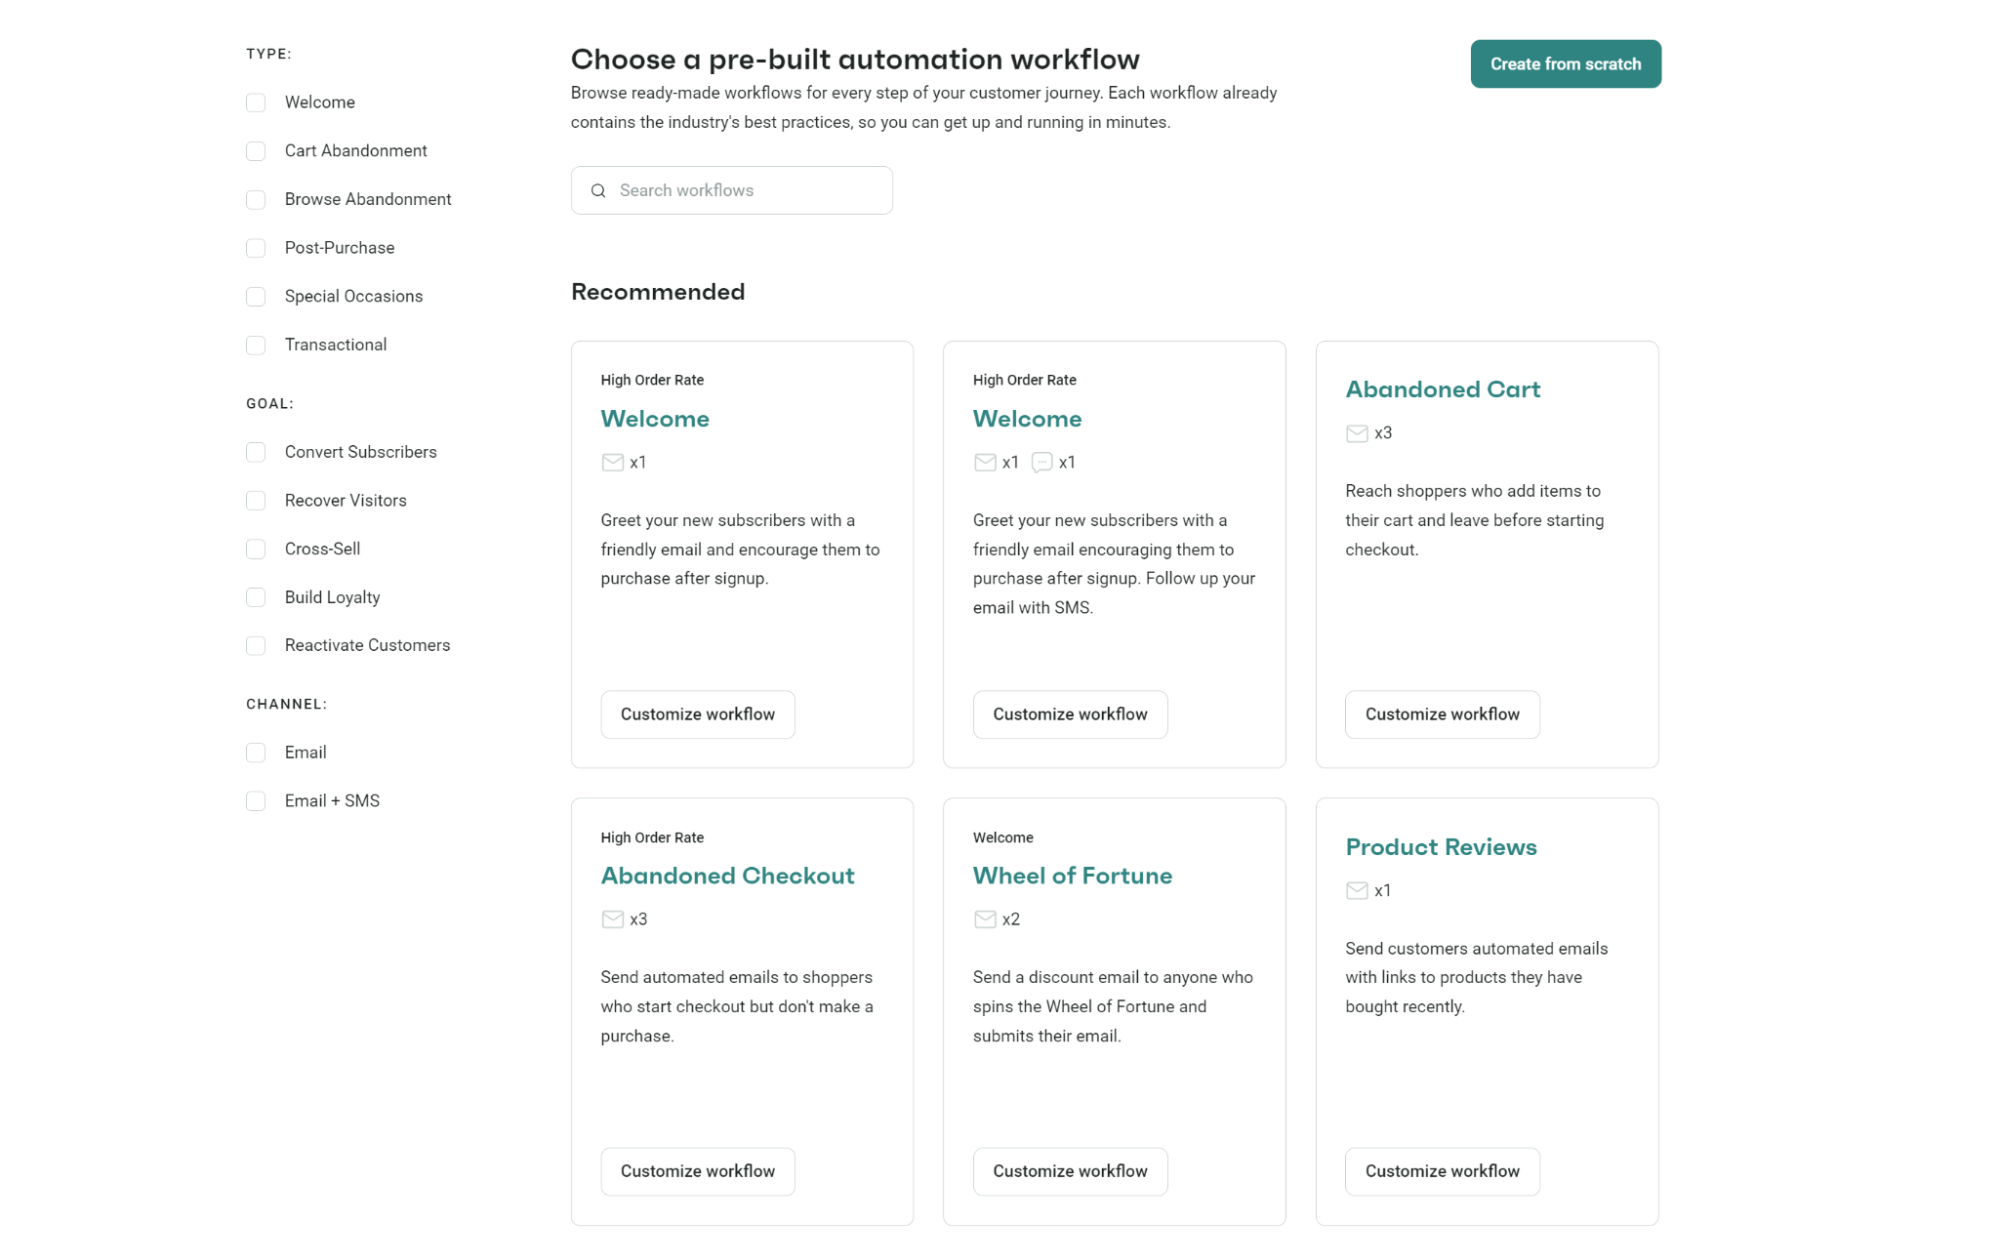Click the email icon on Product Reviews card

(1356, 890)
